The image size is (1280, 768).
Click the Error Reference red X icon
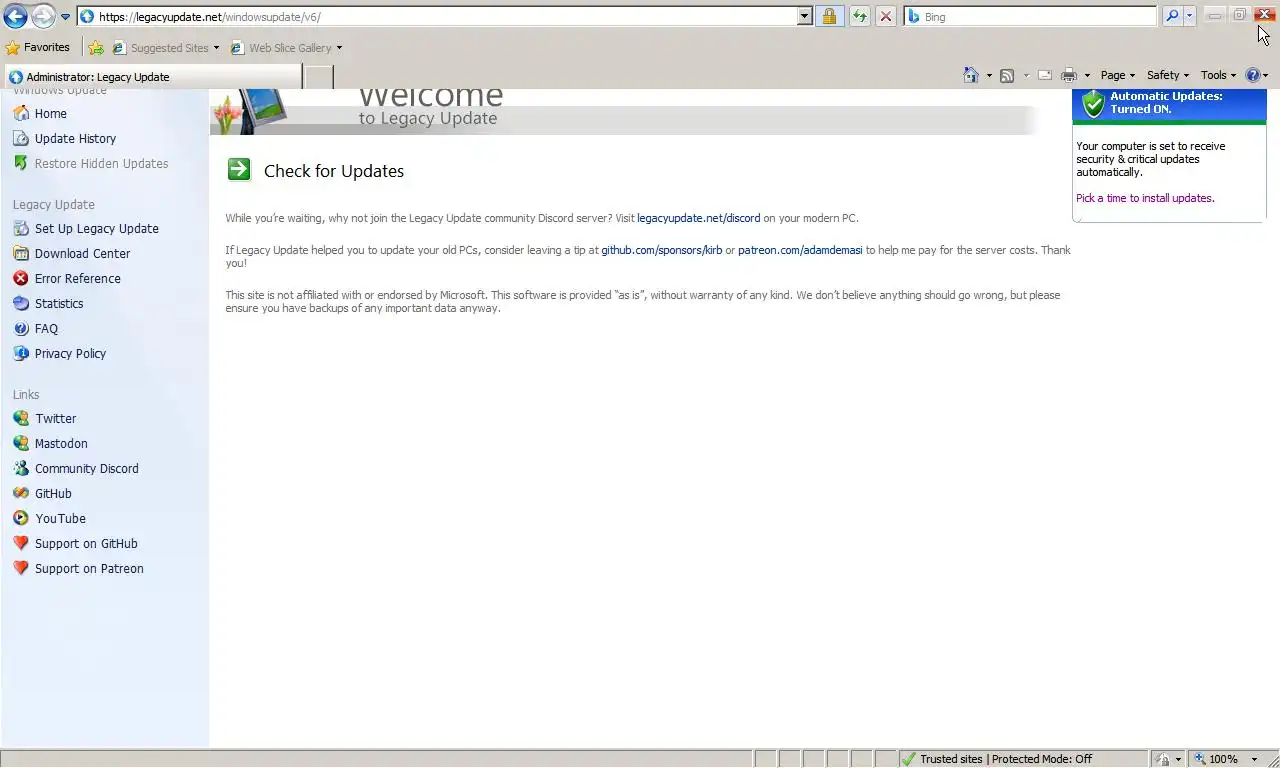(21, 278)
